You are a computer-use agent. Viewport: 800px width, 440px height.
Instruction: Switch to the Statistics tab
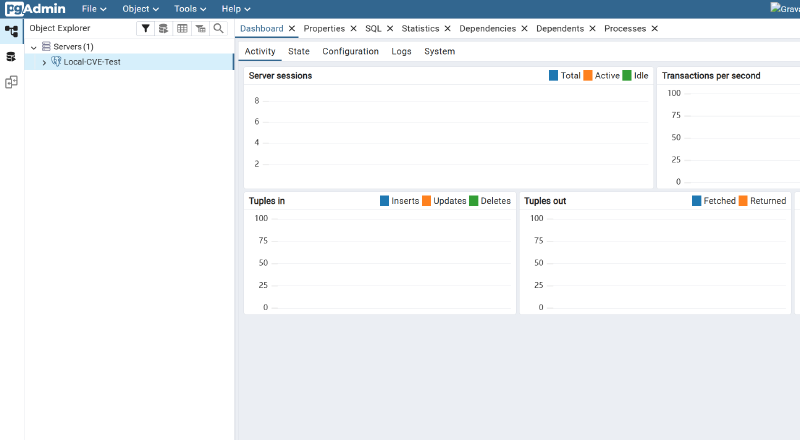click(420, 29)
